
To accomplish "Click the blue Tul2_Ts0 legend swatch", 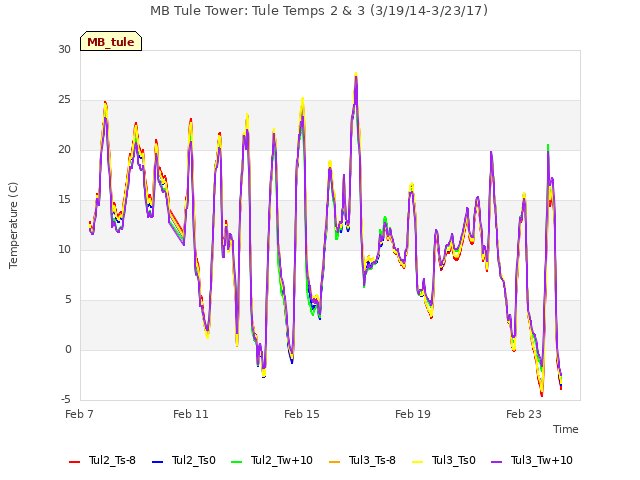I will 157,462.
